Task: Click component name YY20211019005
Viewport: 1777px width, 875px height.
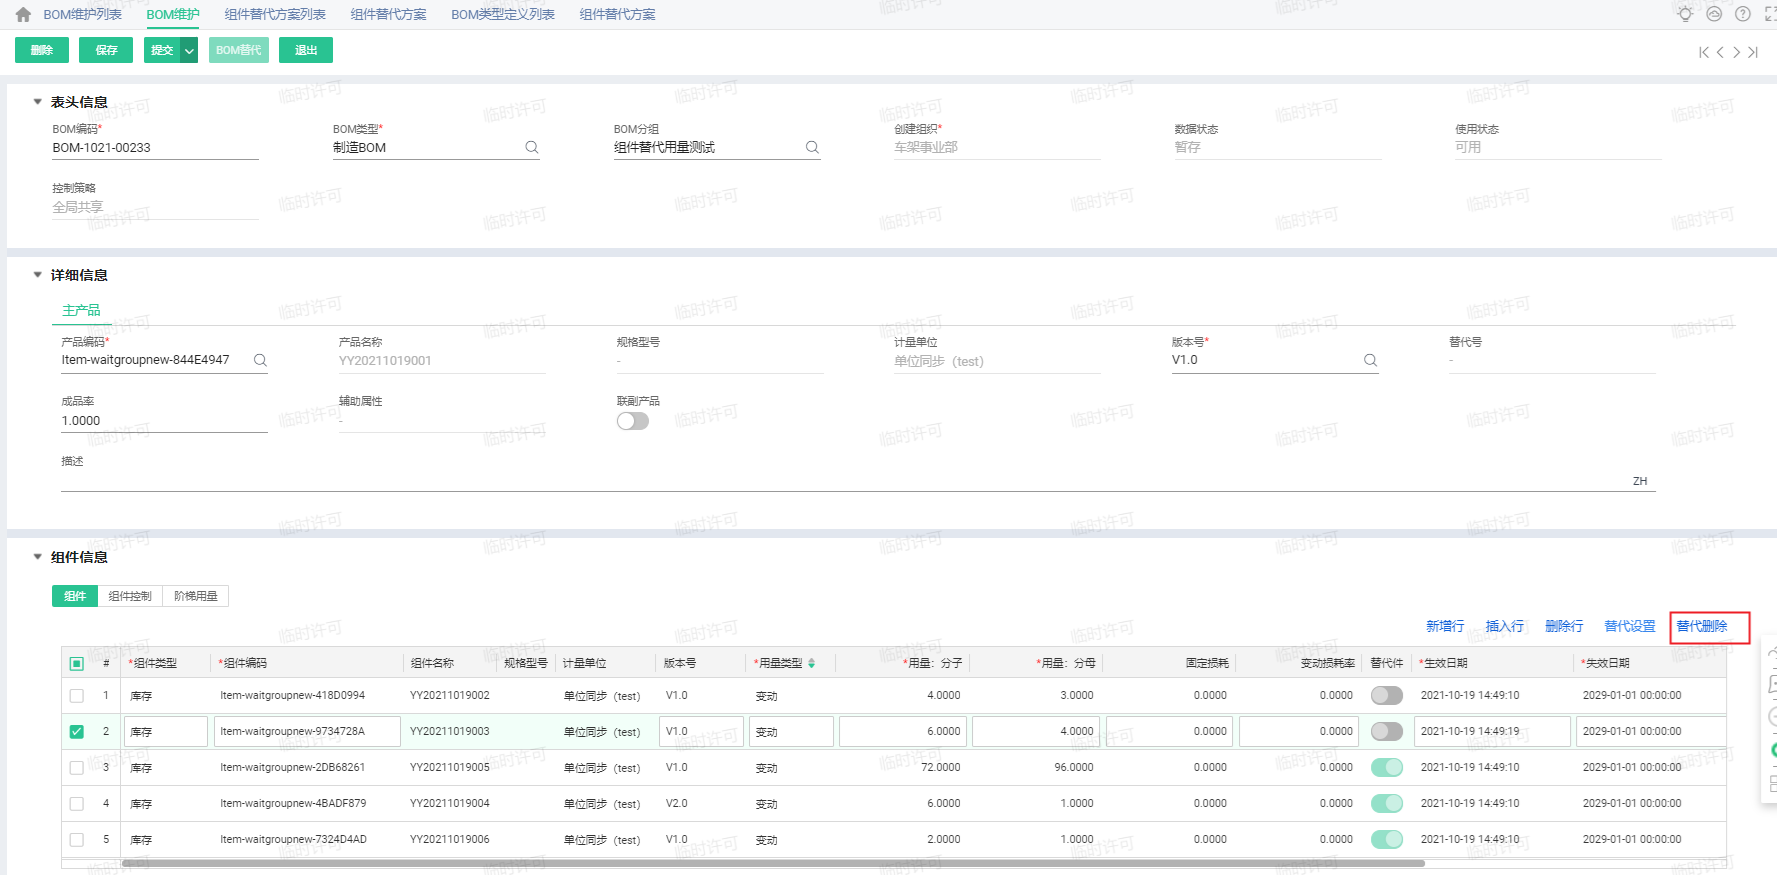Action: coord(450,767)
